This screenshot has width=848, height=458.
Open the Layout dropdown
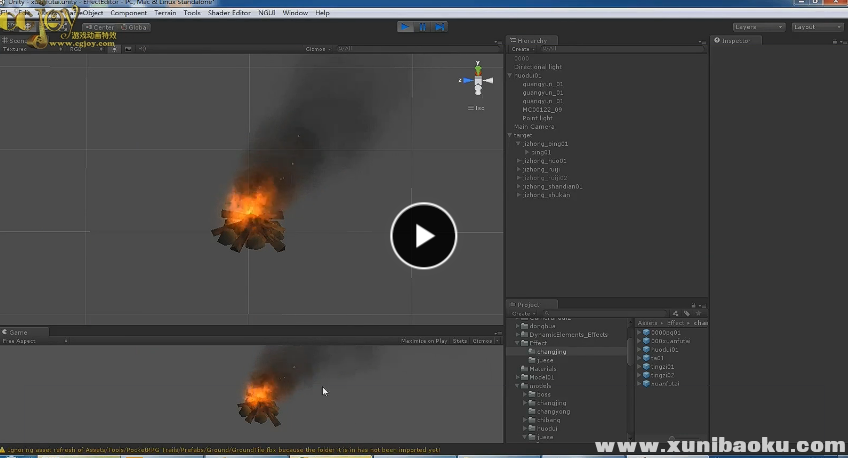pyautogui.click(x=817, y=27)
